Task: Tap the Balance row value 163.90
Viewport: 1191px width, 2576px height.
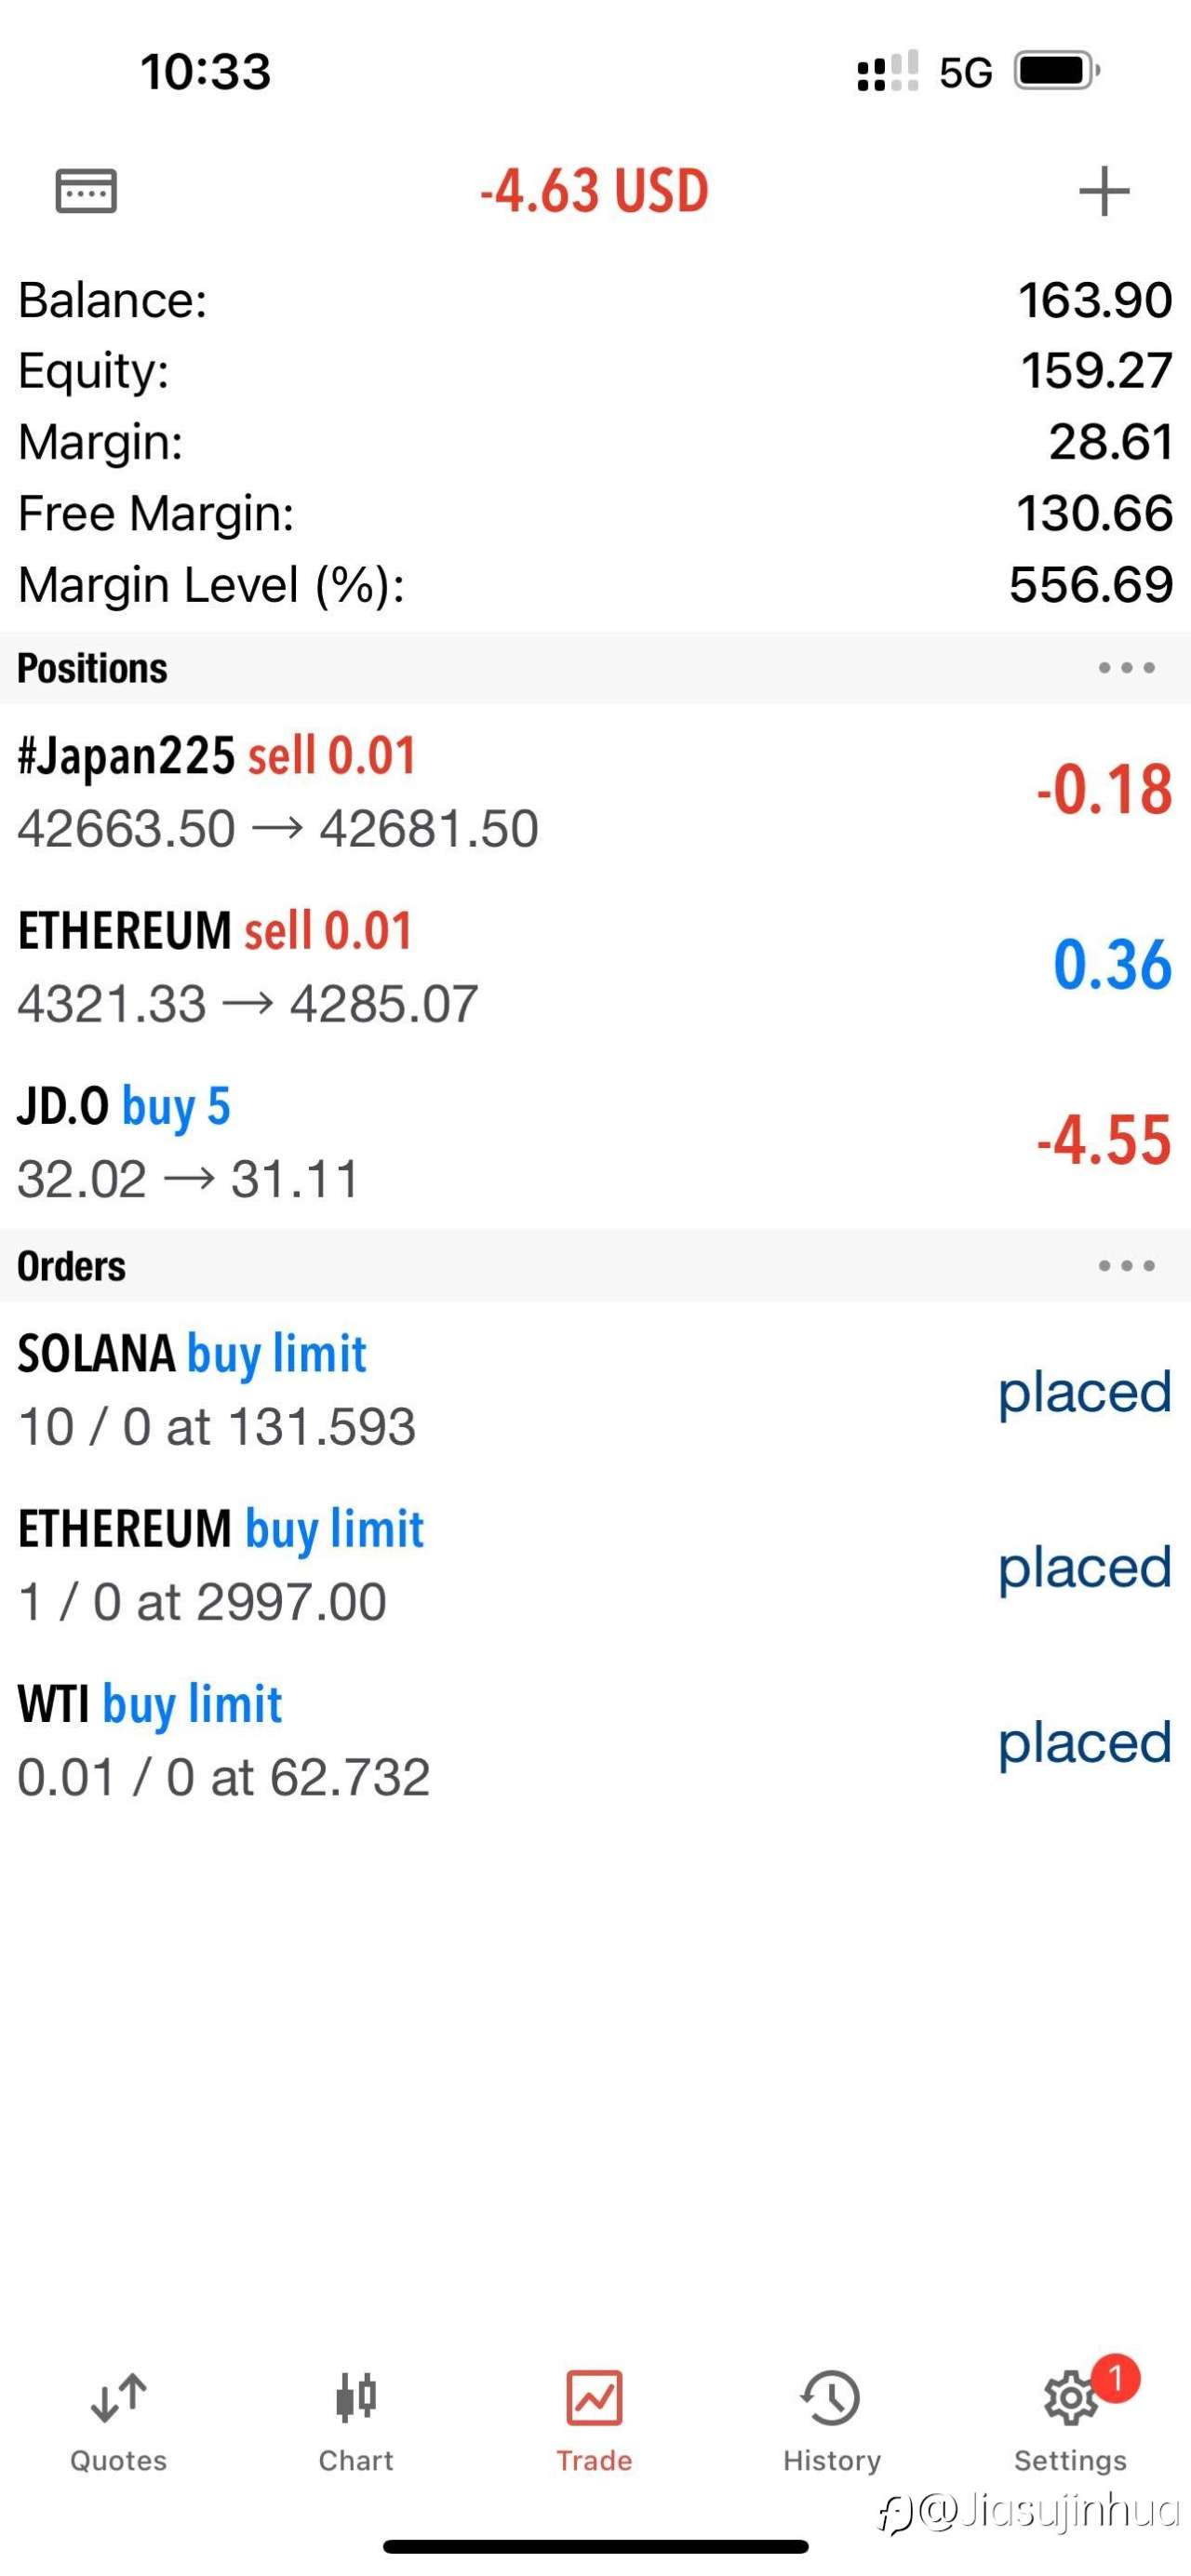Action: 1095,300
